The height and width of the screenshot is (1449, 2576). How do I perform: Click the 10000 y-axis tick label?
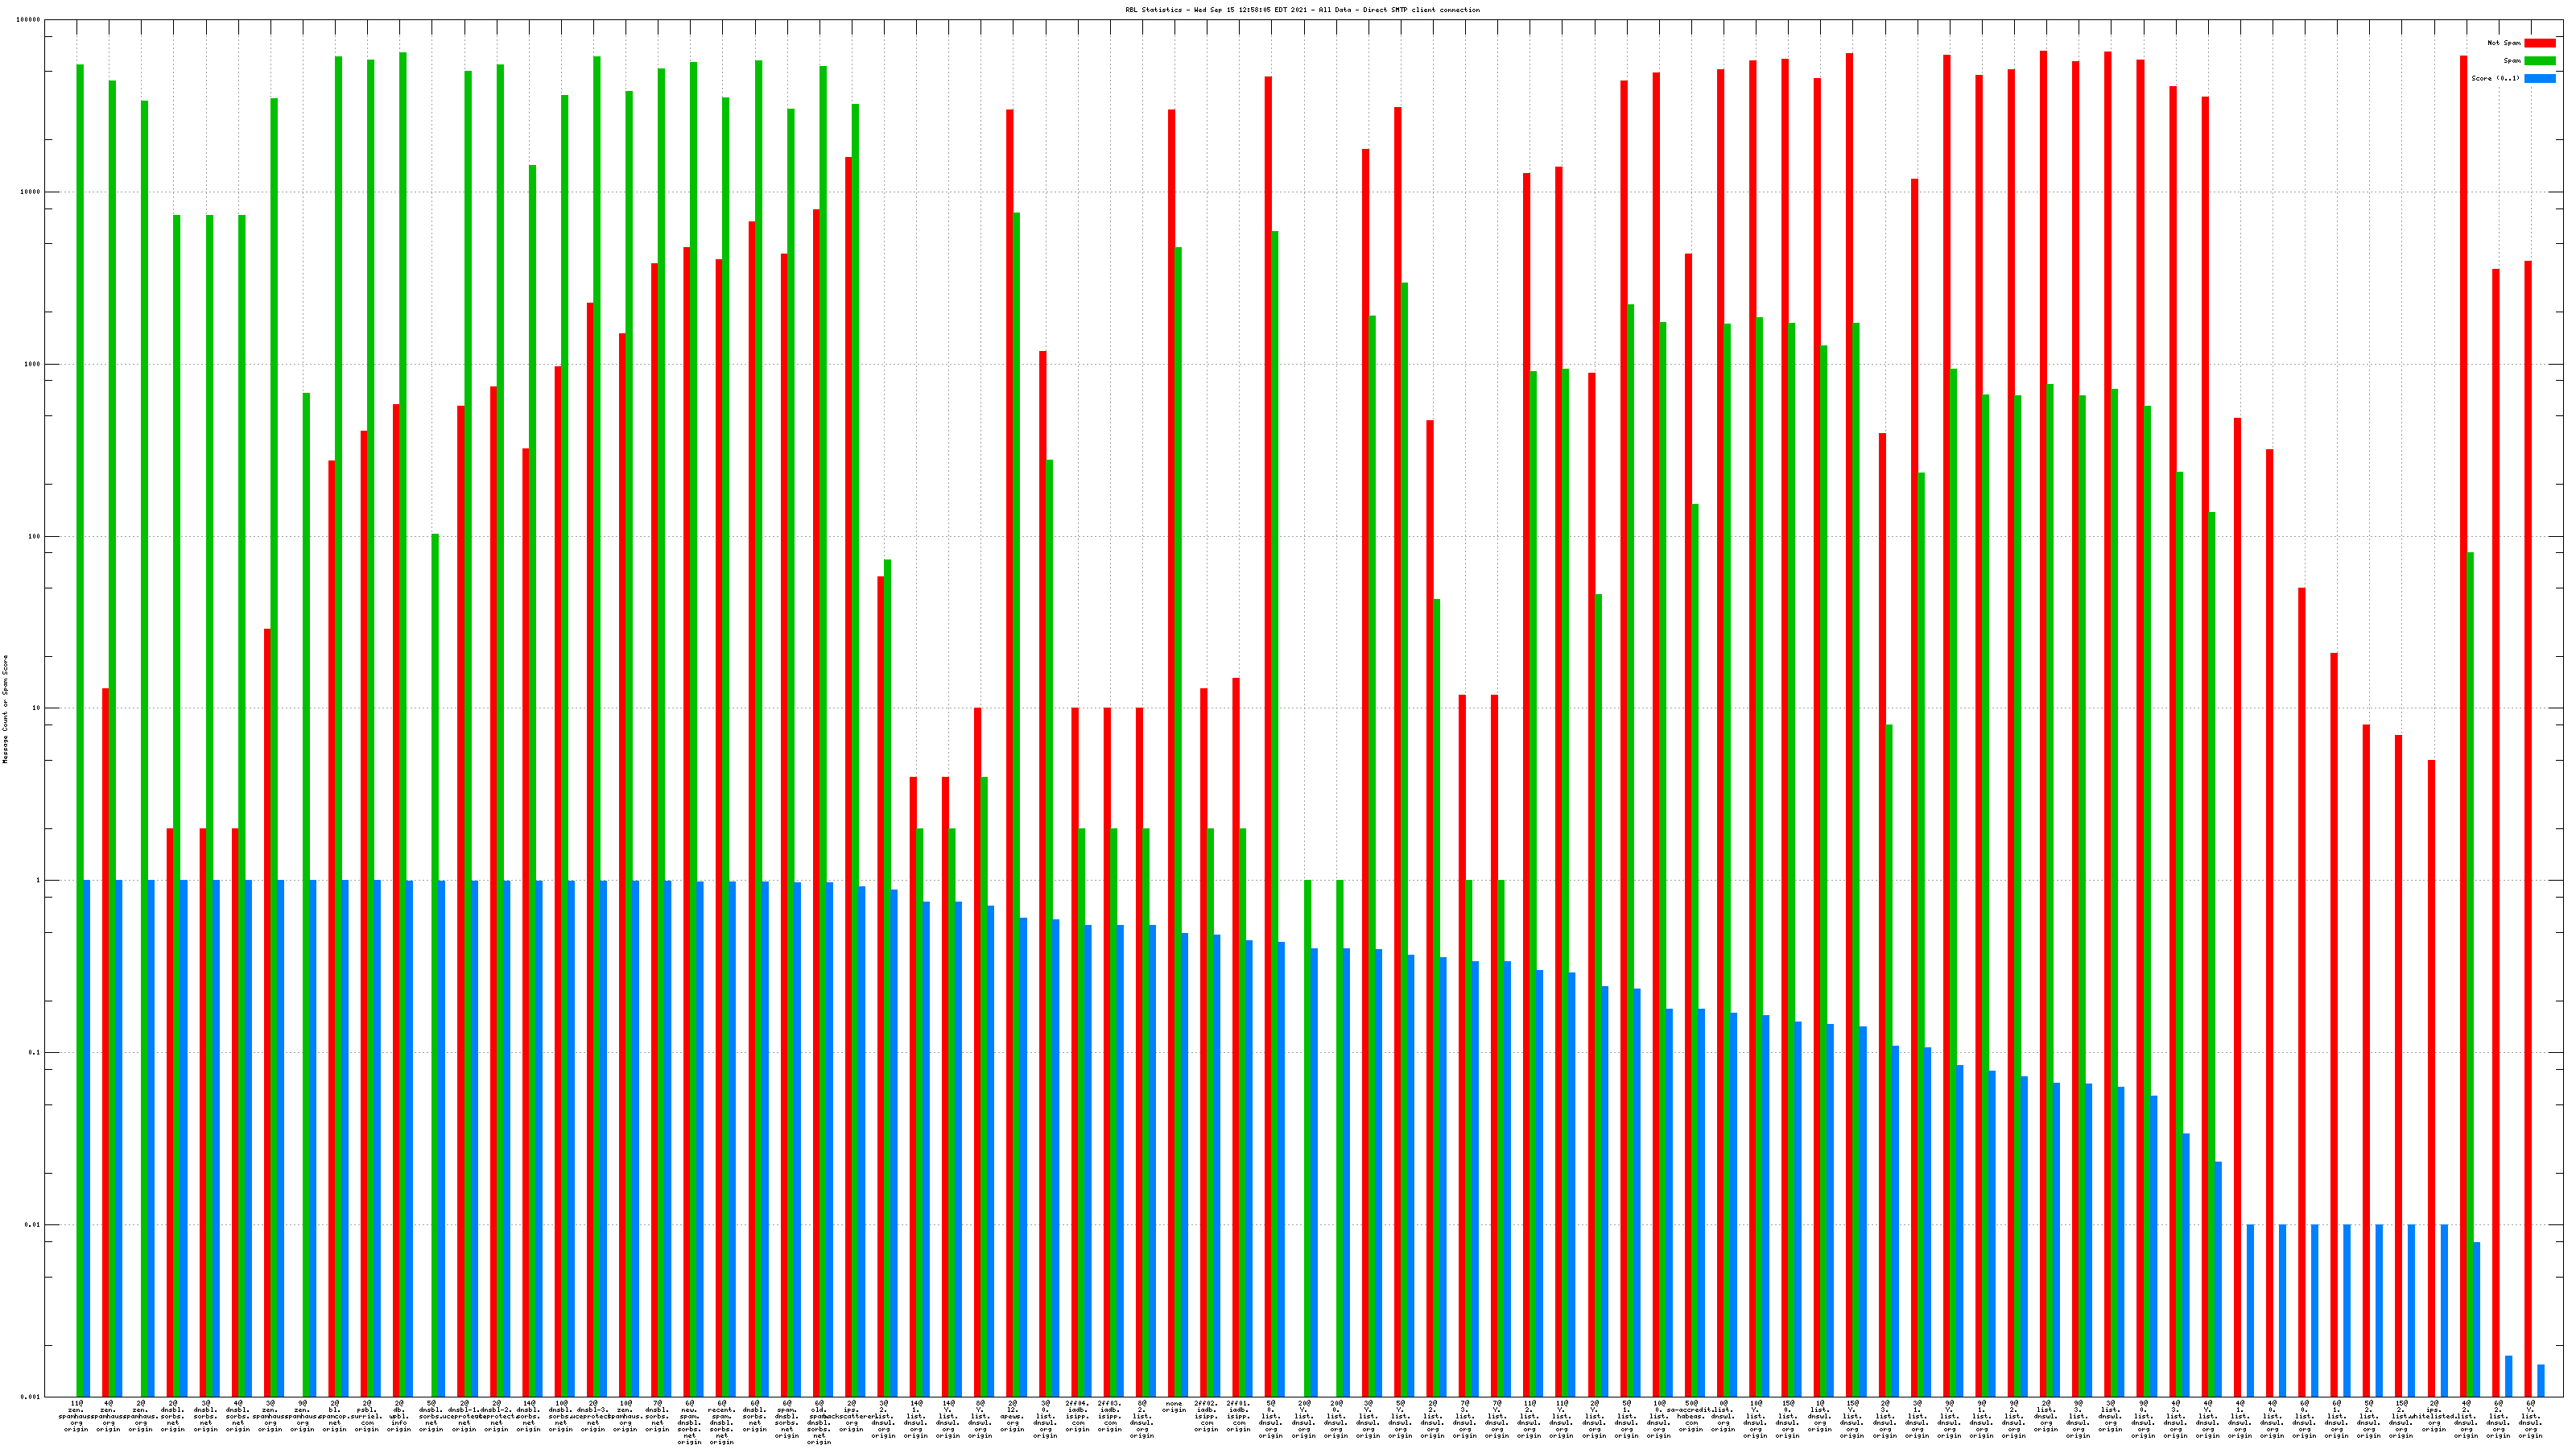pos(31,192)
